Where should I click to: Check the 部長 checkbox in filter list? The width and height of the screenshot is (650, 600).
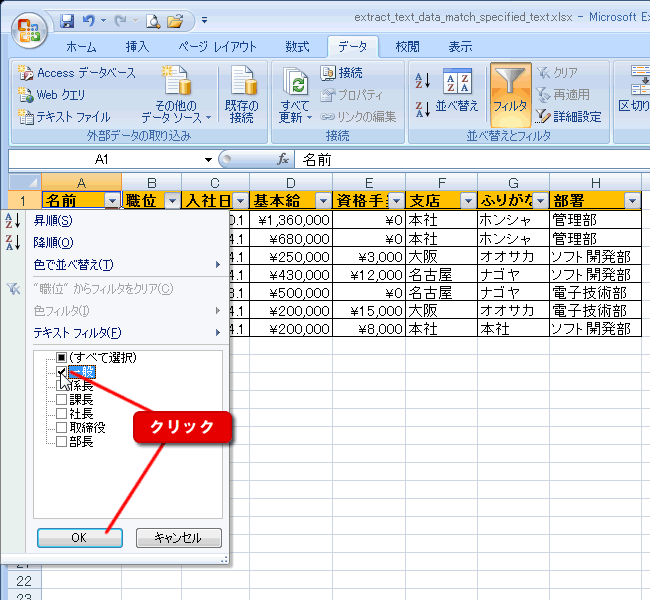pyautogui.click(x=62, y=441)
